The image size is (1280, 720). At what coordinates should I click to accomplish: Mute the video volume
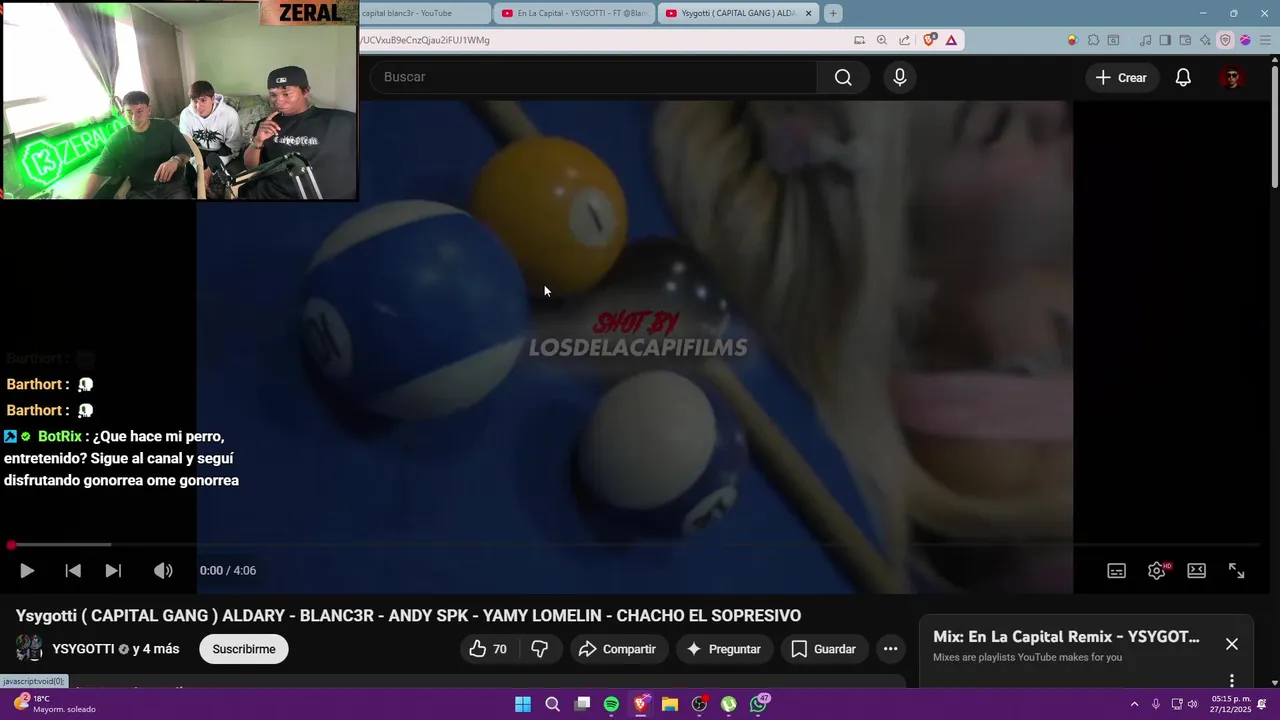[x=163, y=571]
